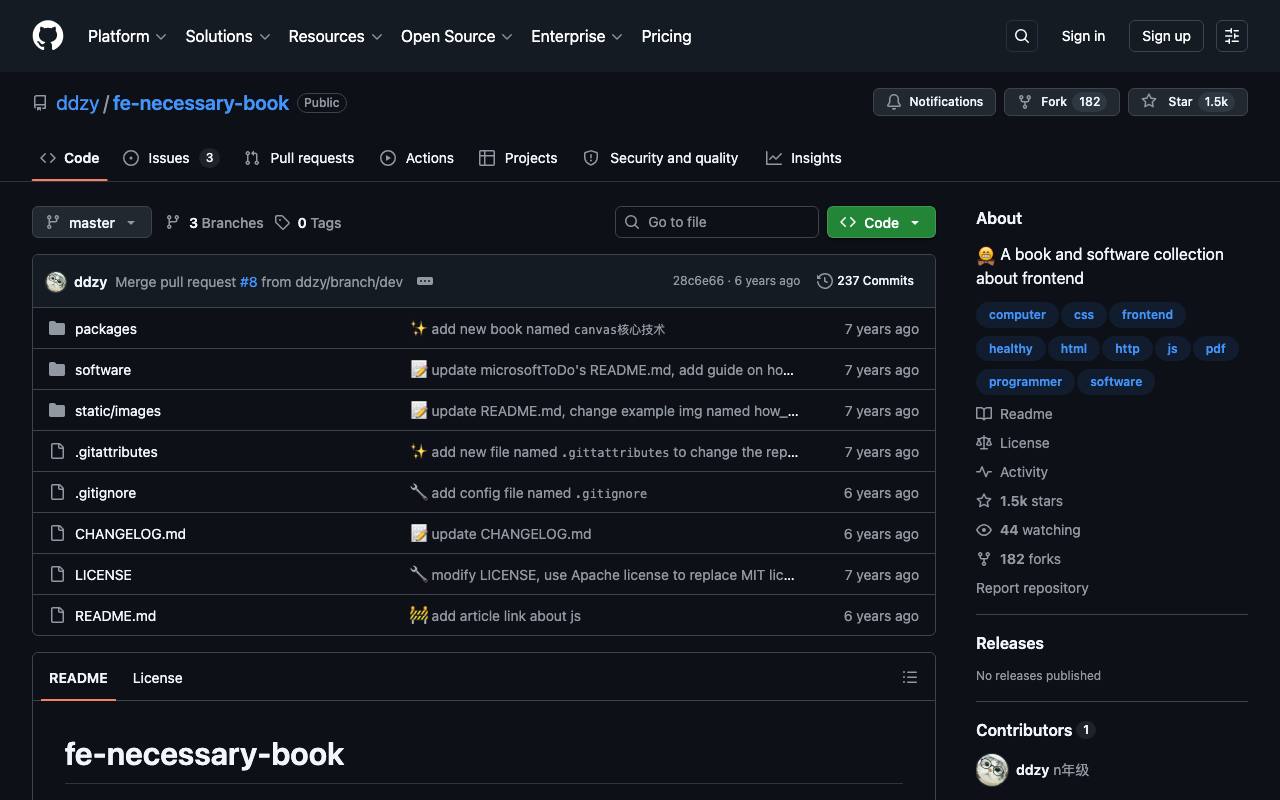
Task: Click the frontend topic tag
Action: pyautogui.click(x=1147, y=315)
